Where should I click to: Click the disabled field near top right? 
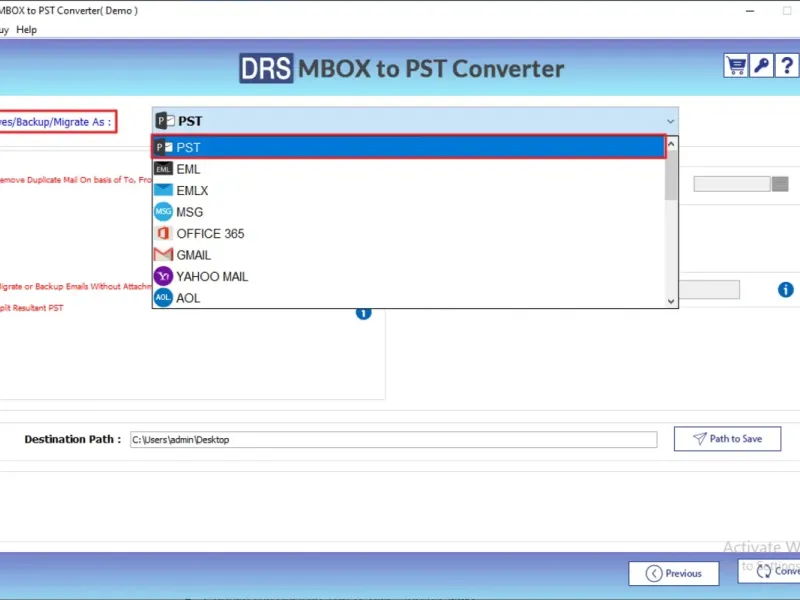732,184
